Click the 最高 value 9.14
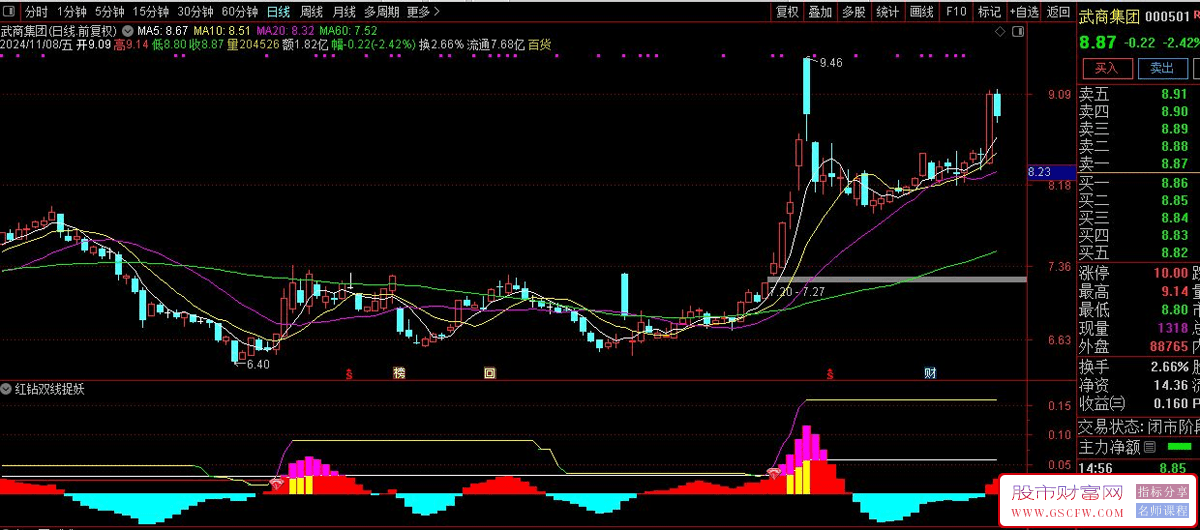Image resolution: width=1200 pixels, height=530 pixels. pos(1174,292)
